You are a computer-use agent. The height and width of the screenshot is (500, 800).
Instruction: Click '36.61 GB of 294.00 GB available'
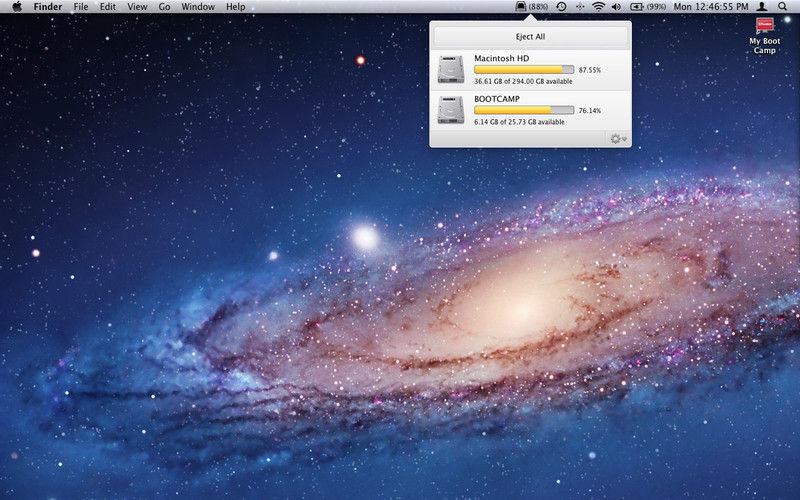tap(523, 81)
